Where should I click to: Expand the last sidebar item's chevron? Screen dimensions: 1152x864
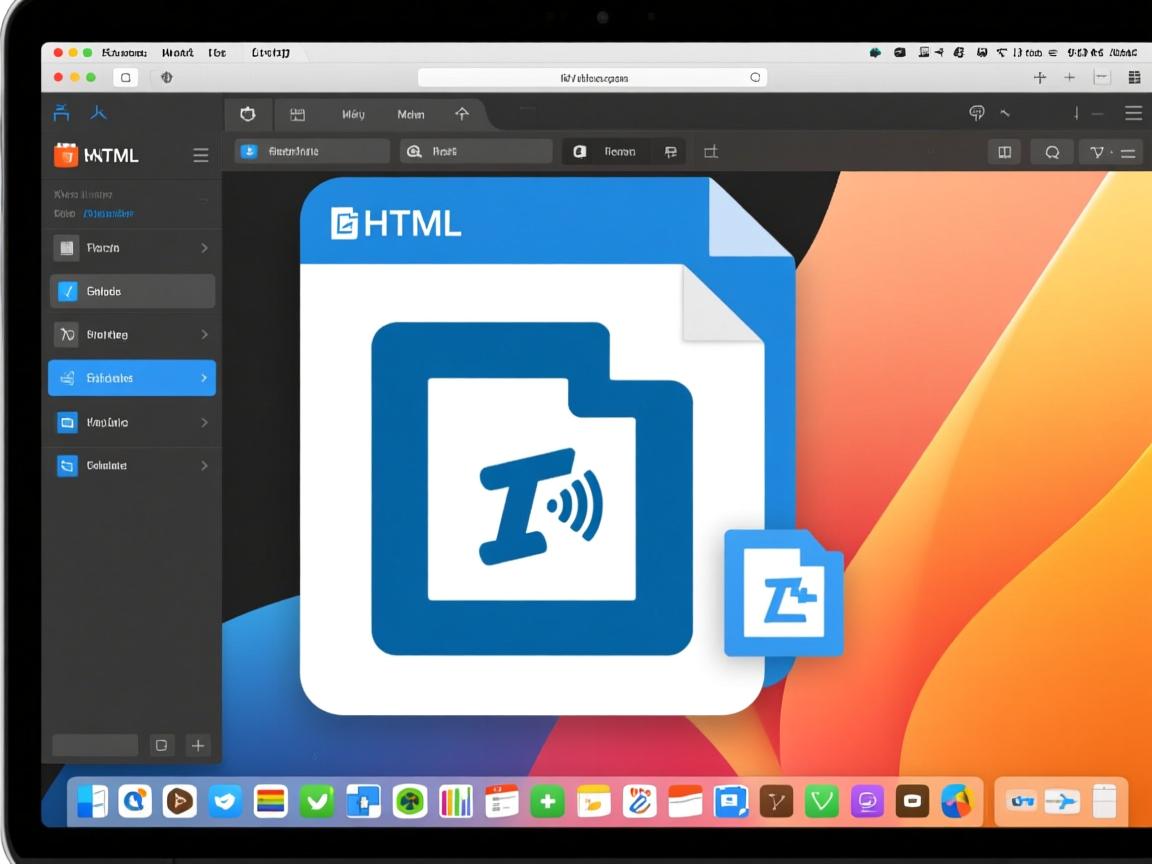pyautogui.click(x=204, y=465)
